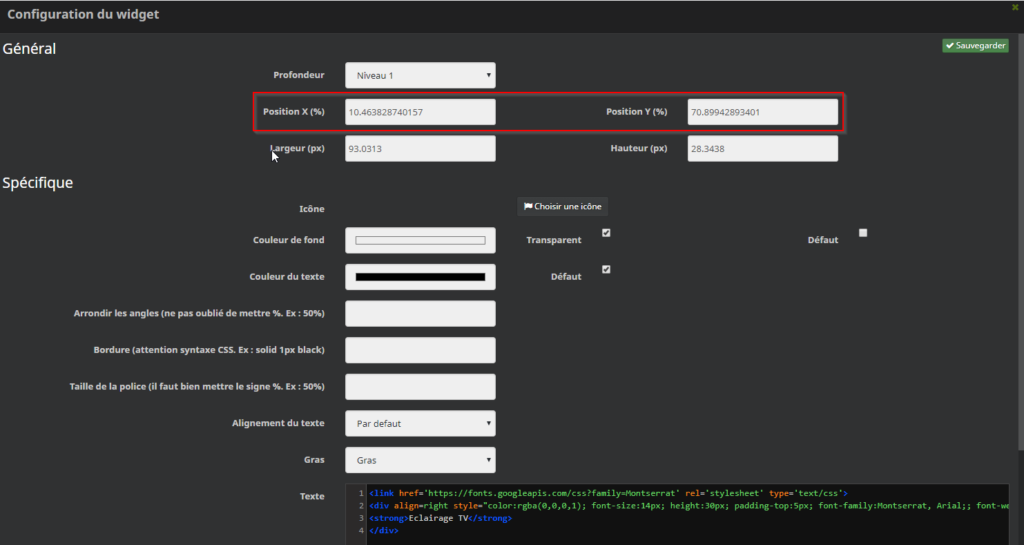Click line 2 div align code
Viewport: 1024px width, 545px height.
pos(689,506)
